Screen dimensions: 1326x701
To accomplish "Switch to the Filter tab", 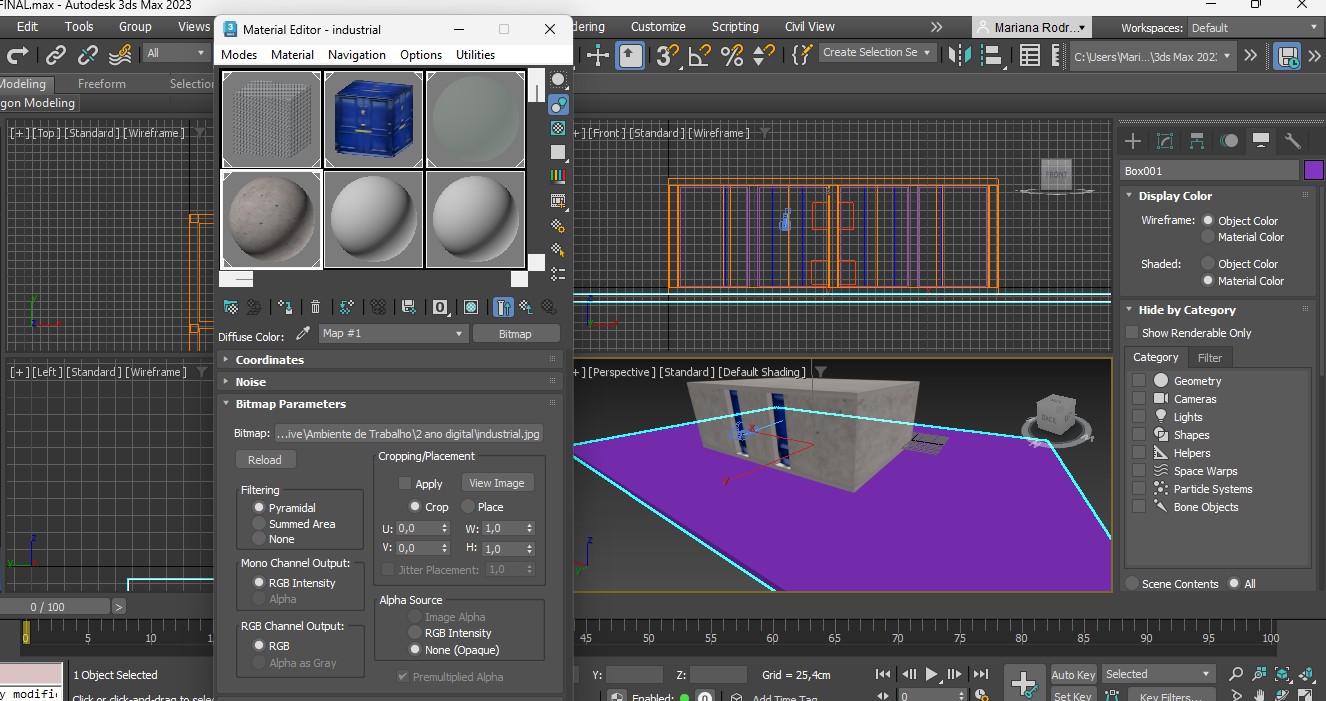I will point(1209,358).
